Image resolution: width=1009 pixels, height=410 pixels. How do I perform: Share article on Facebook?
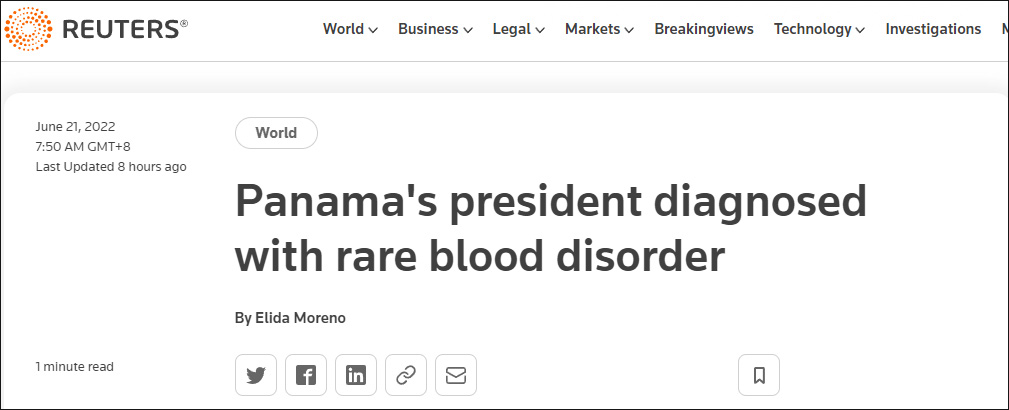tap(306, 375)
